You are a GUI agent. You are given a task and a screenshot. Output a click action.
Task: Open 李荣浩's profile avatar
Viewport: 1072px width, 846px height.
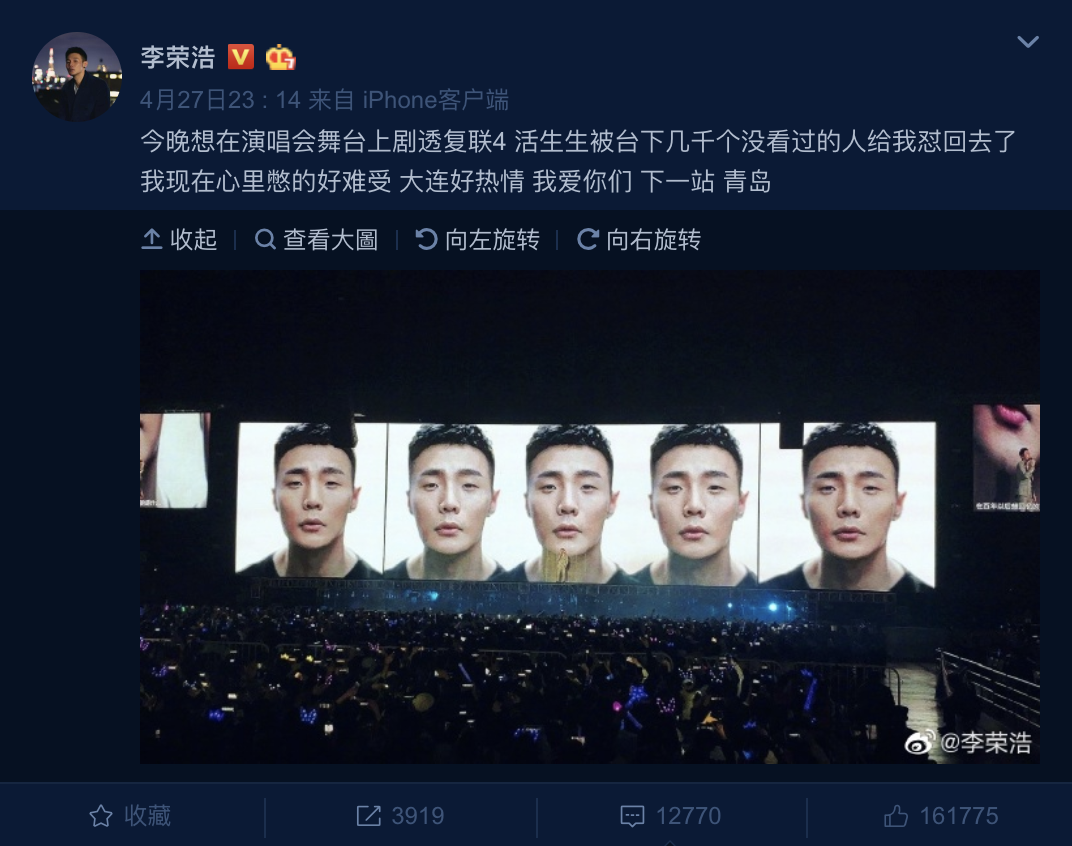coord(77,77)
